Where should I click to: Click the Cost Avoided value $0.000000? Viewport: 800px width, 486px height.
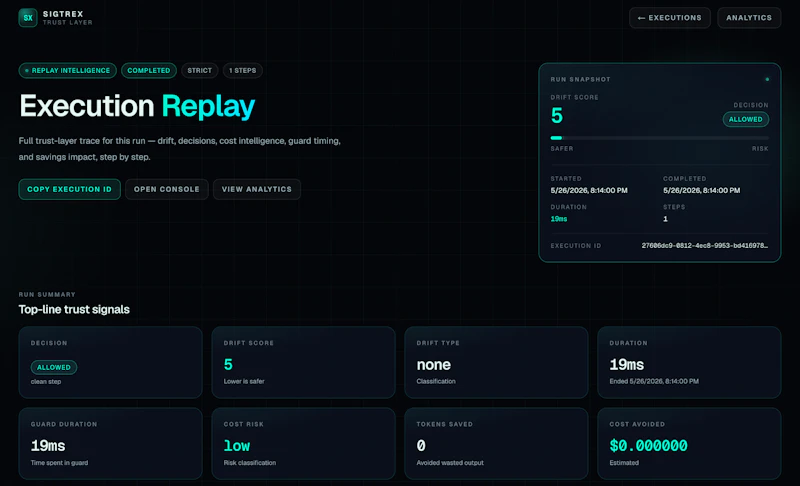click(x=648, y=446)
